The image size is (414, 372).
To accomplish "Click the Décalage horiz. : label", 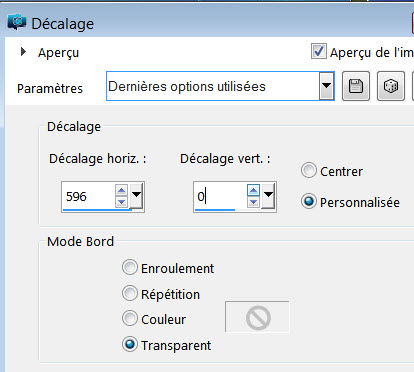I will (98, 159).
